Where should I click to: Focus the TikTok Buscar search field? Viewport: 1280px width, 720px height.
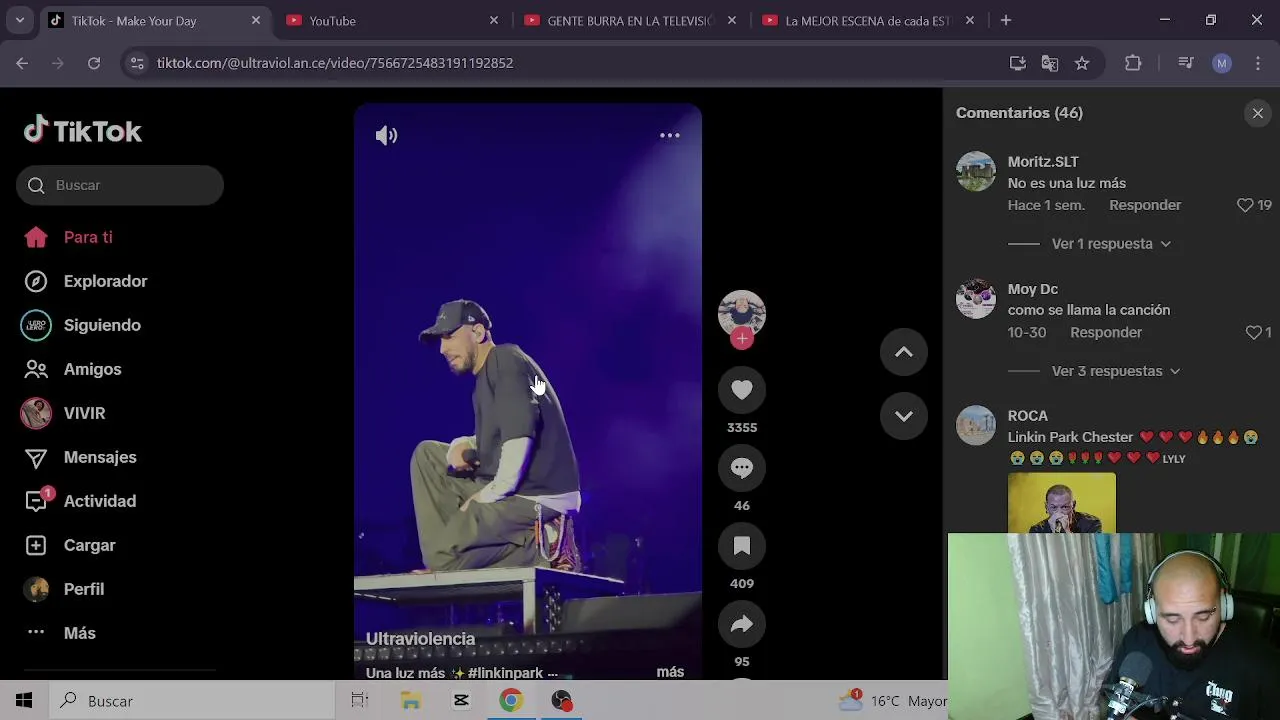tap(120, 185)
